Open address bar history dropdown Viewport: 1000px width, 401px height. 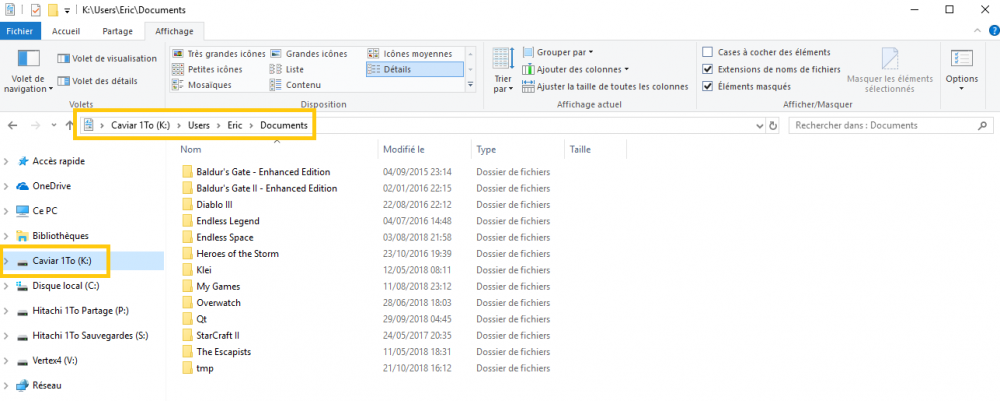coord(760,126)
